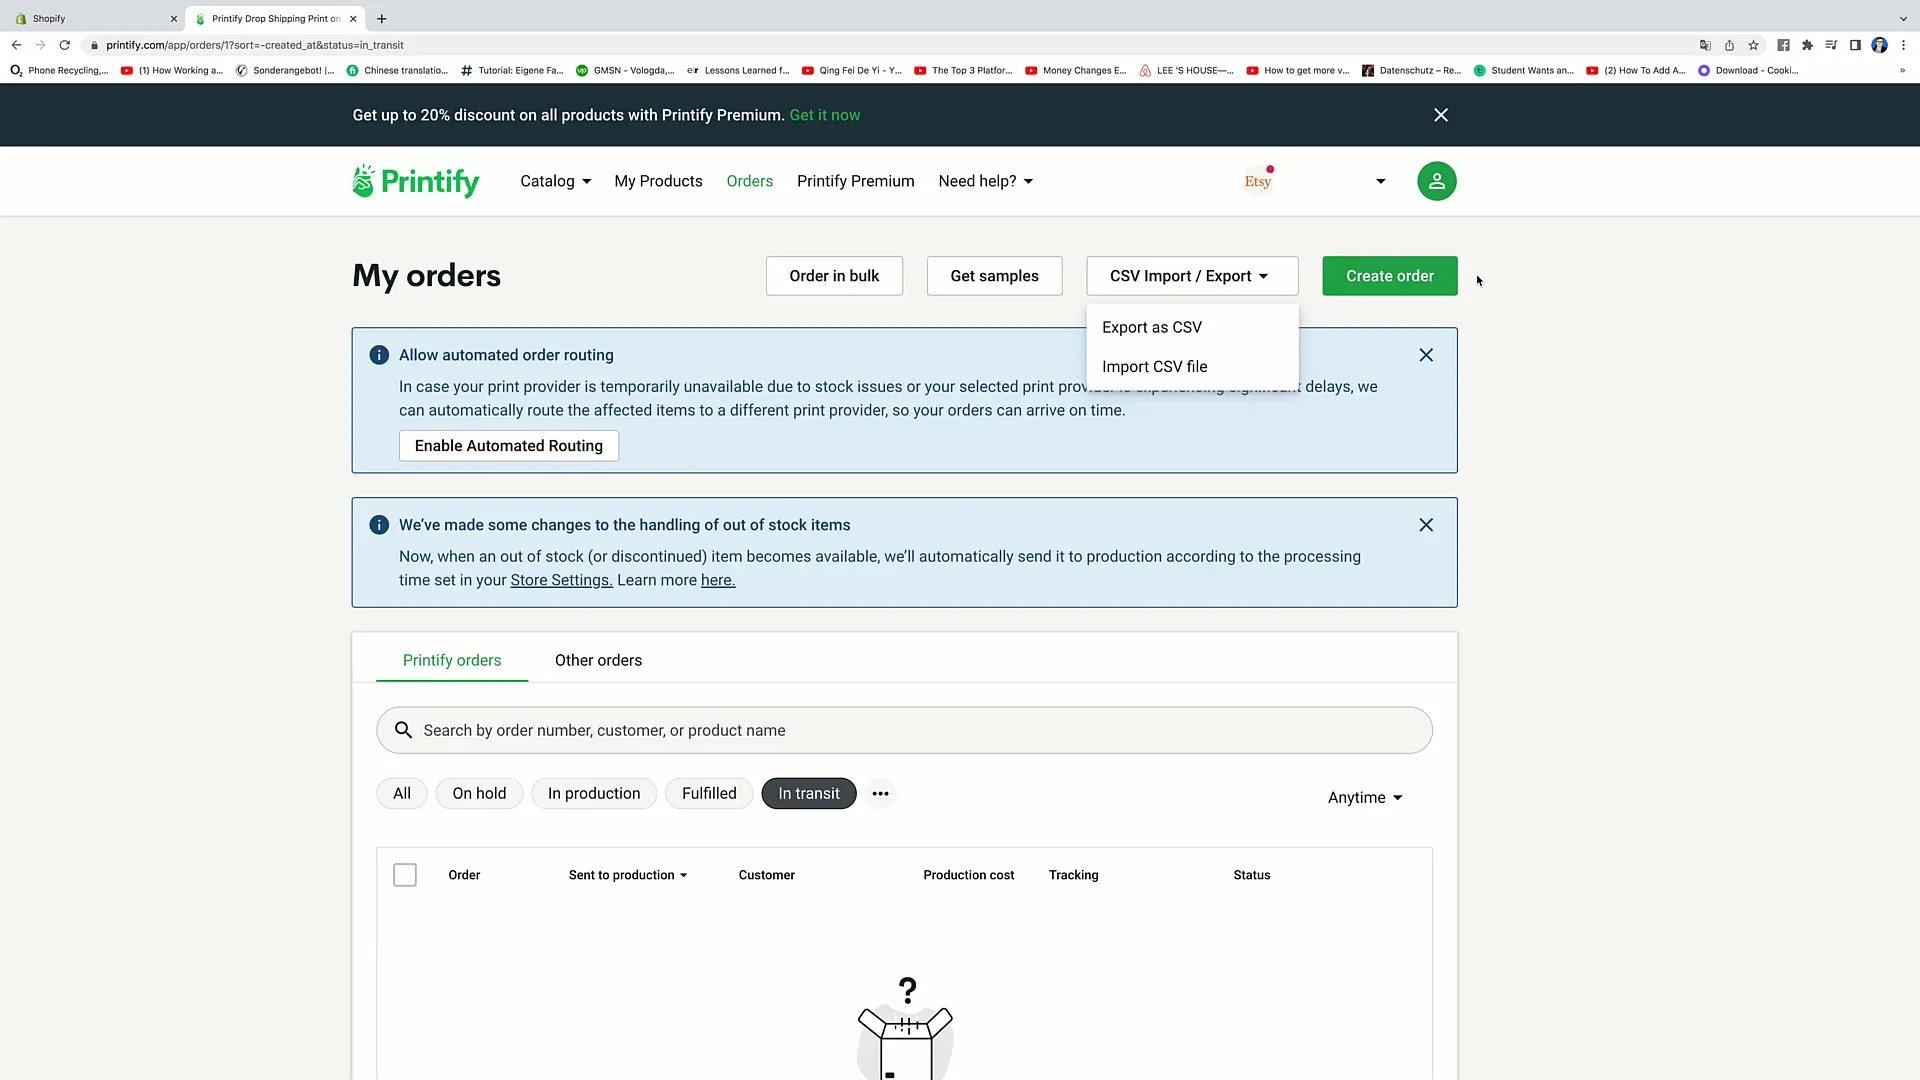Click the user profile avatar icon
1920x1080 pixels.
pyautogui.click(x=1435, y=181)
